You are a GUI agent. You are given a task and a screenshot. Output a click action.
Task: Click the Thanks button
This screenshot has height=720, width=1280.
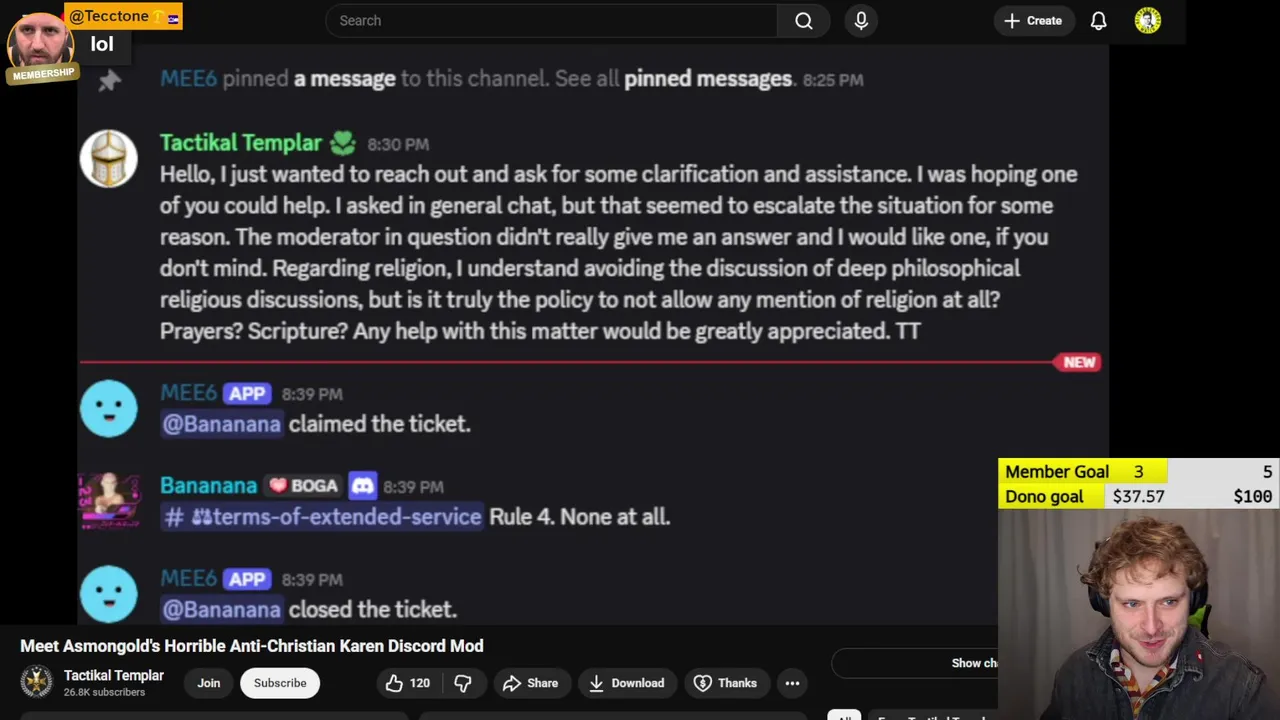click(x=725, y=683)
